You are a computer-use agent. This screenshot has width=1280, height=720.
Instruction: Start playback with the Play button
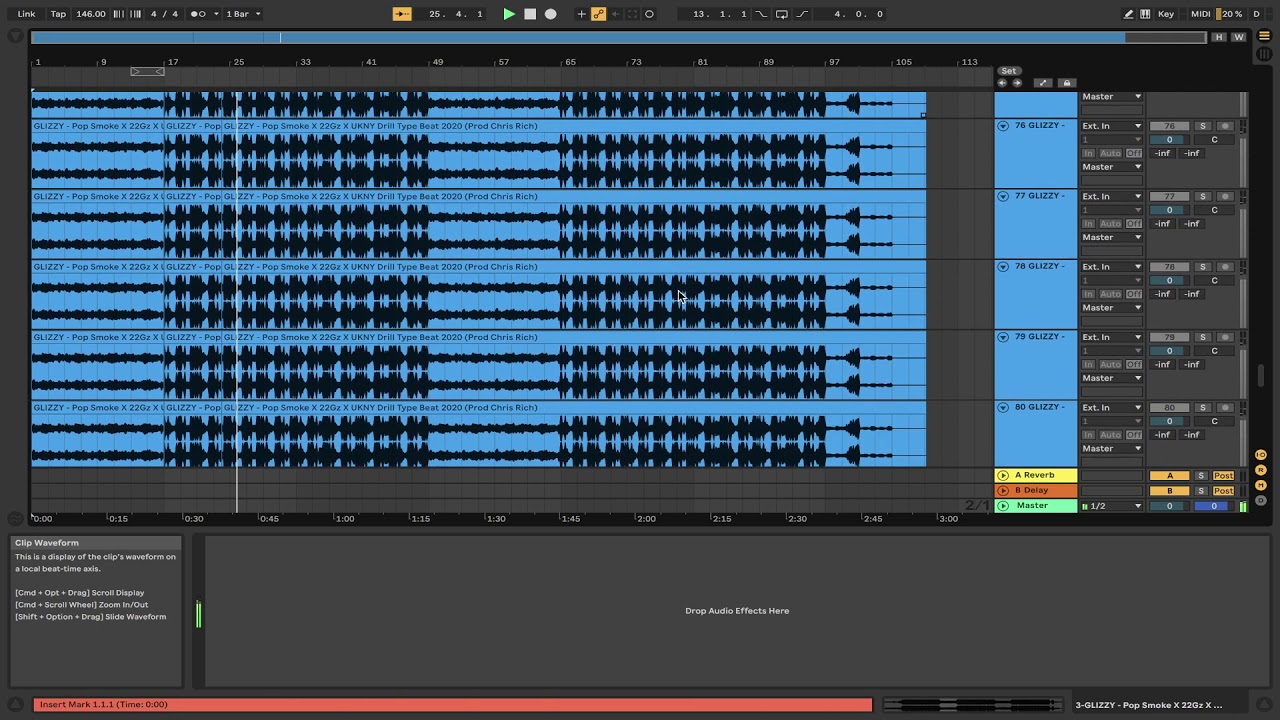[x=509, y=14]
